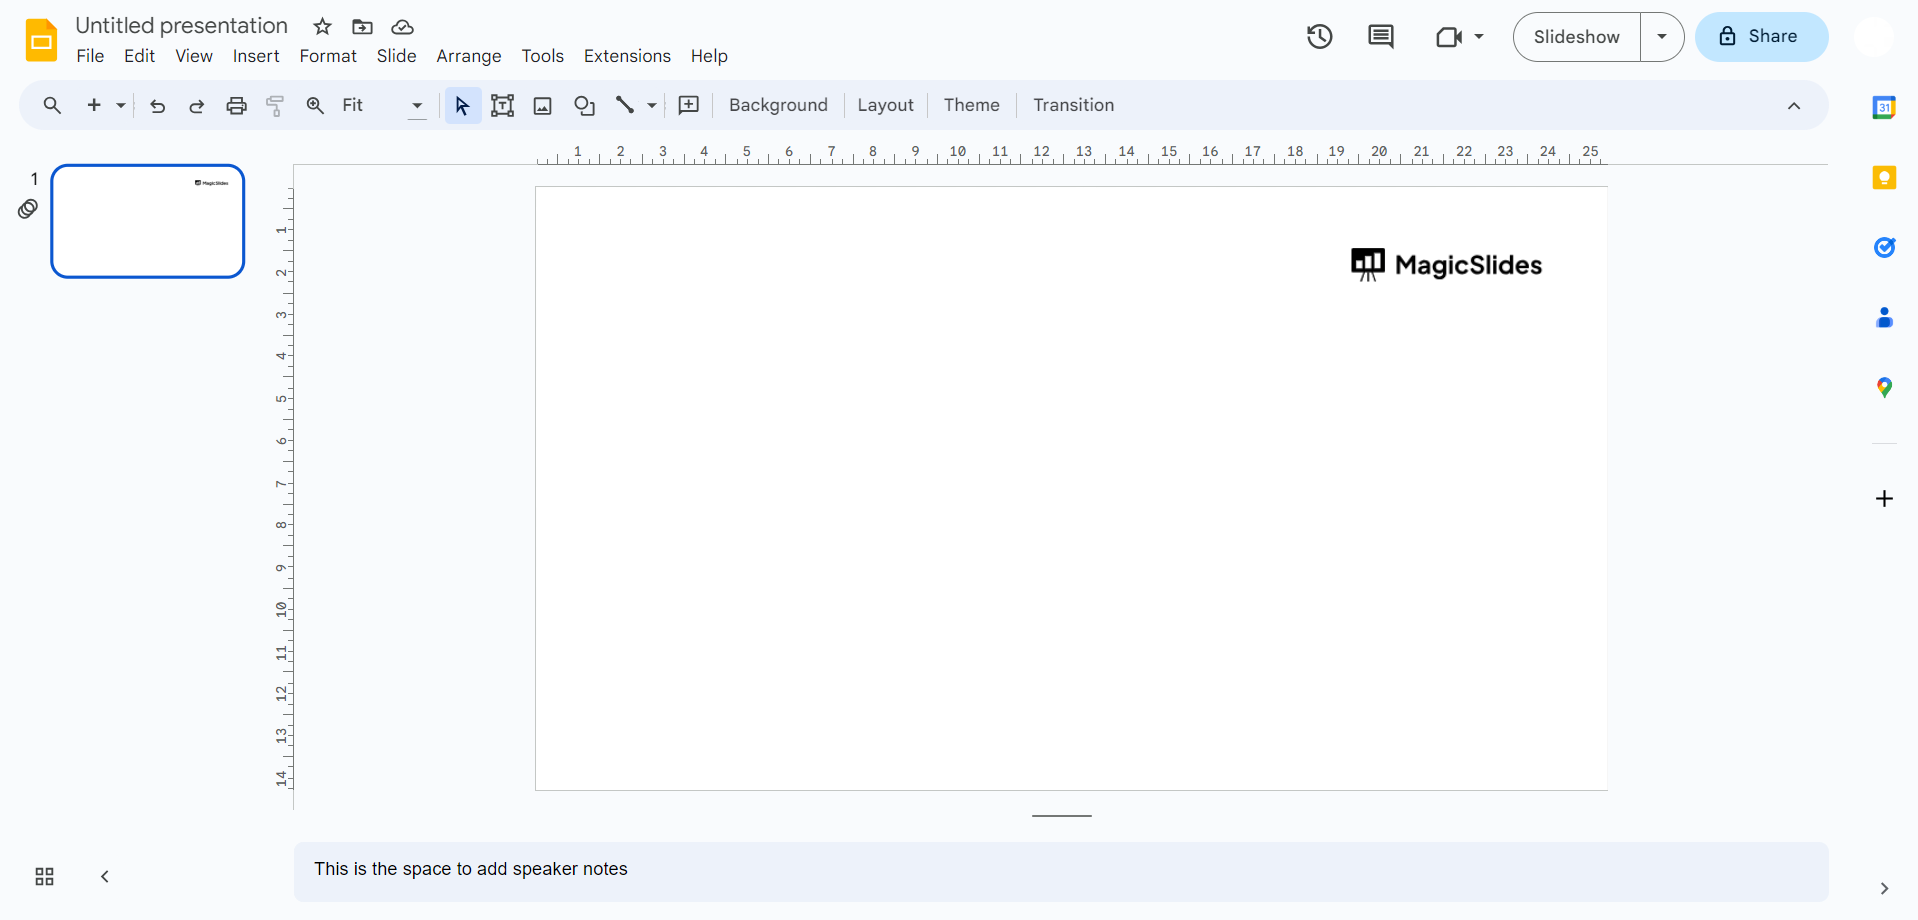This screenshot has width=1918, height=920.
Task: Check the cloud document status icon
Action: click(x=402, y=27)
